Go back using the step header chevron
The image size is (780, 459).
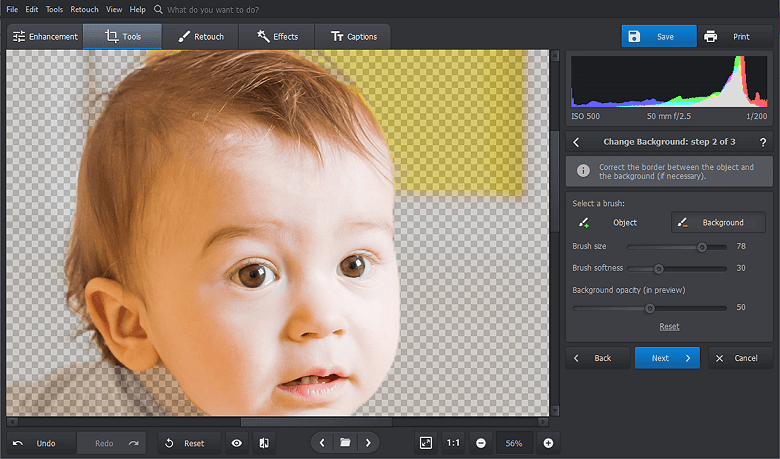click(576, 143)
